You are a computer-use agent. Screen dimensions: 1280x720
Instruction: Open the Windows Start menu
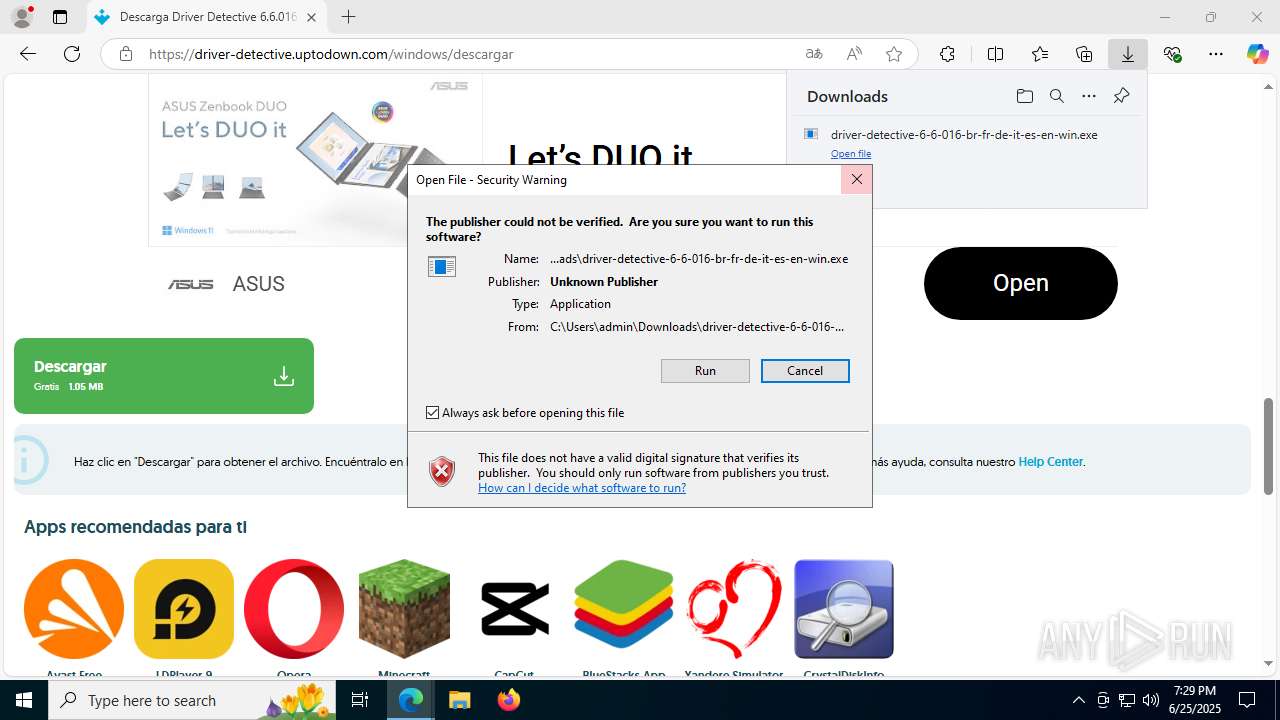[x=24, y=700]
